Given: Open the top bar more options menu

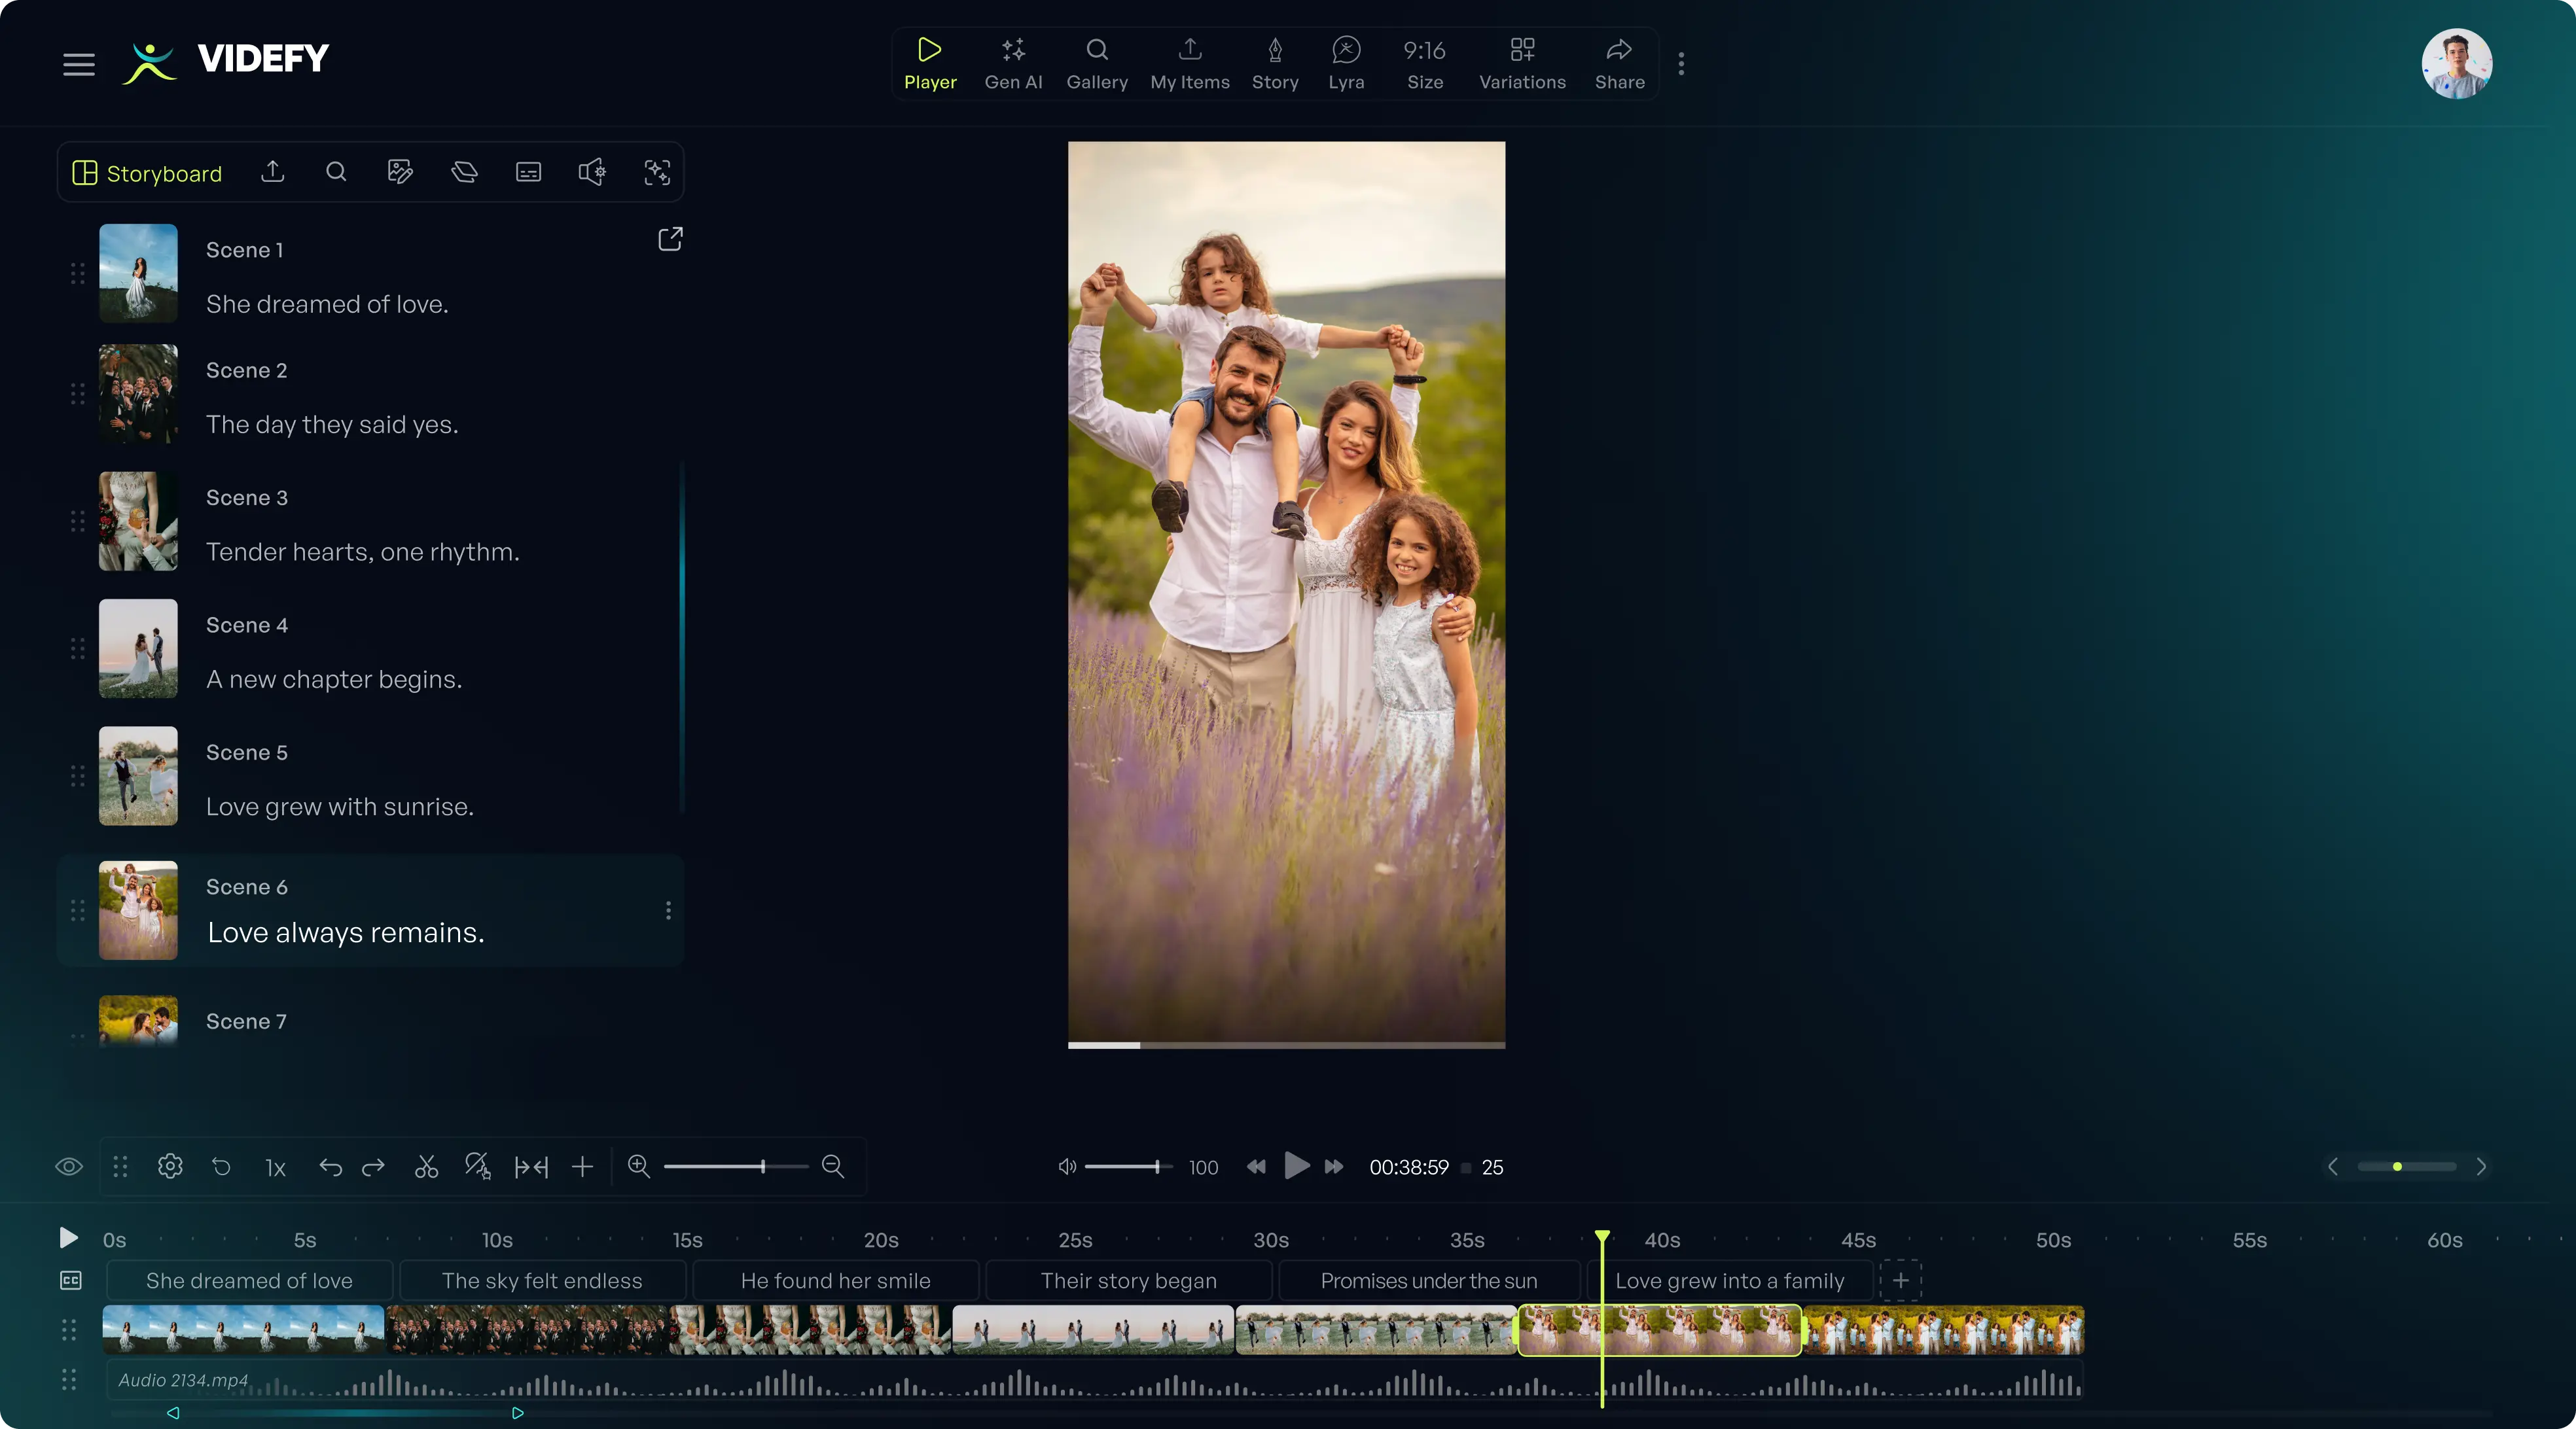Looking at the screenshot, I should click(x=1681, y=64).
